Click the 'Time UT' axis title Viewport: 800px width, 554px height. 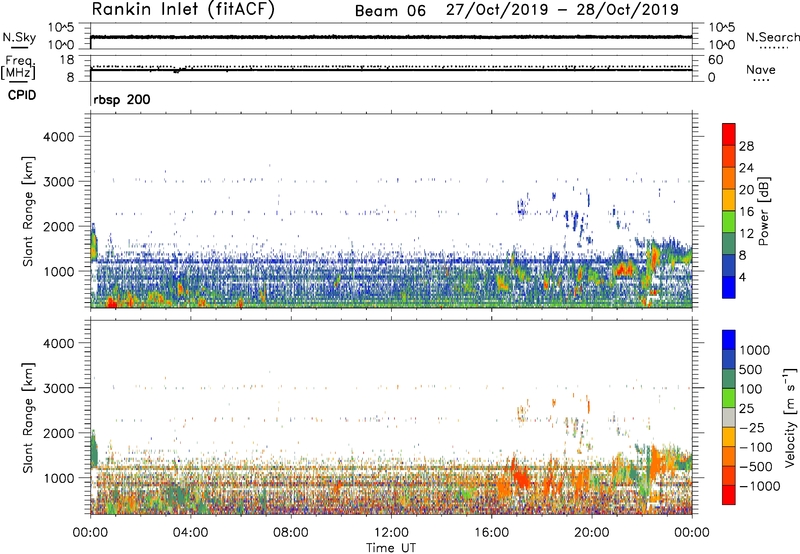coord(391,548)
